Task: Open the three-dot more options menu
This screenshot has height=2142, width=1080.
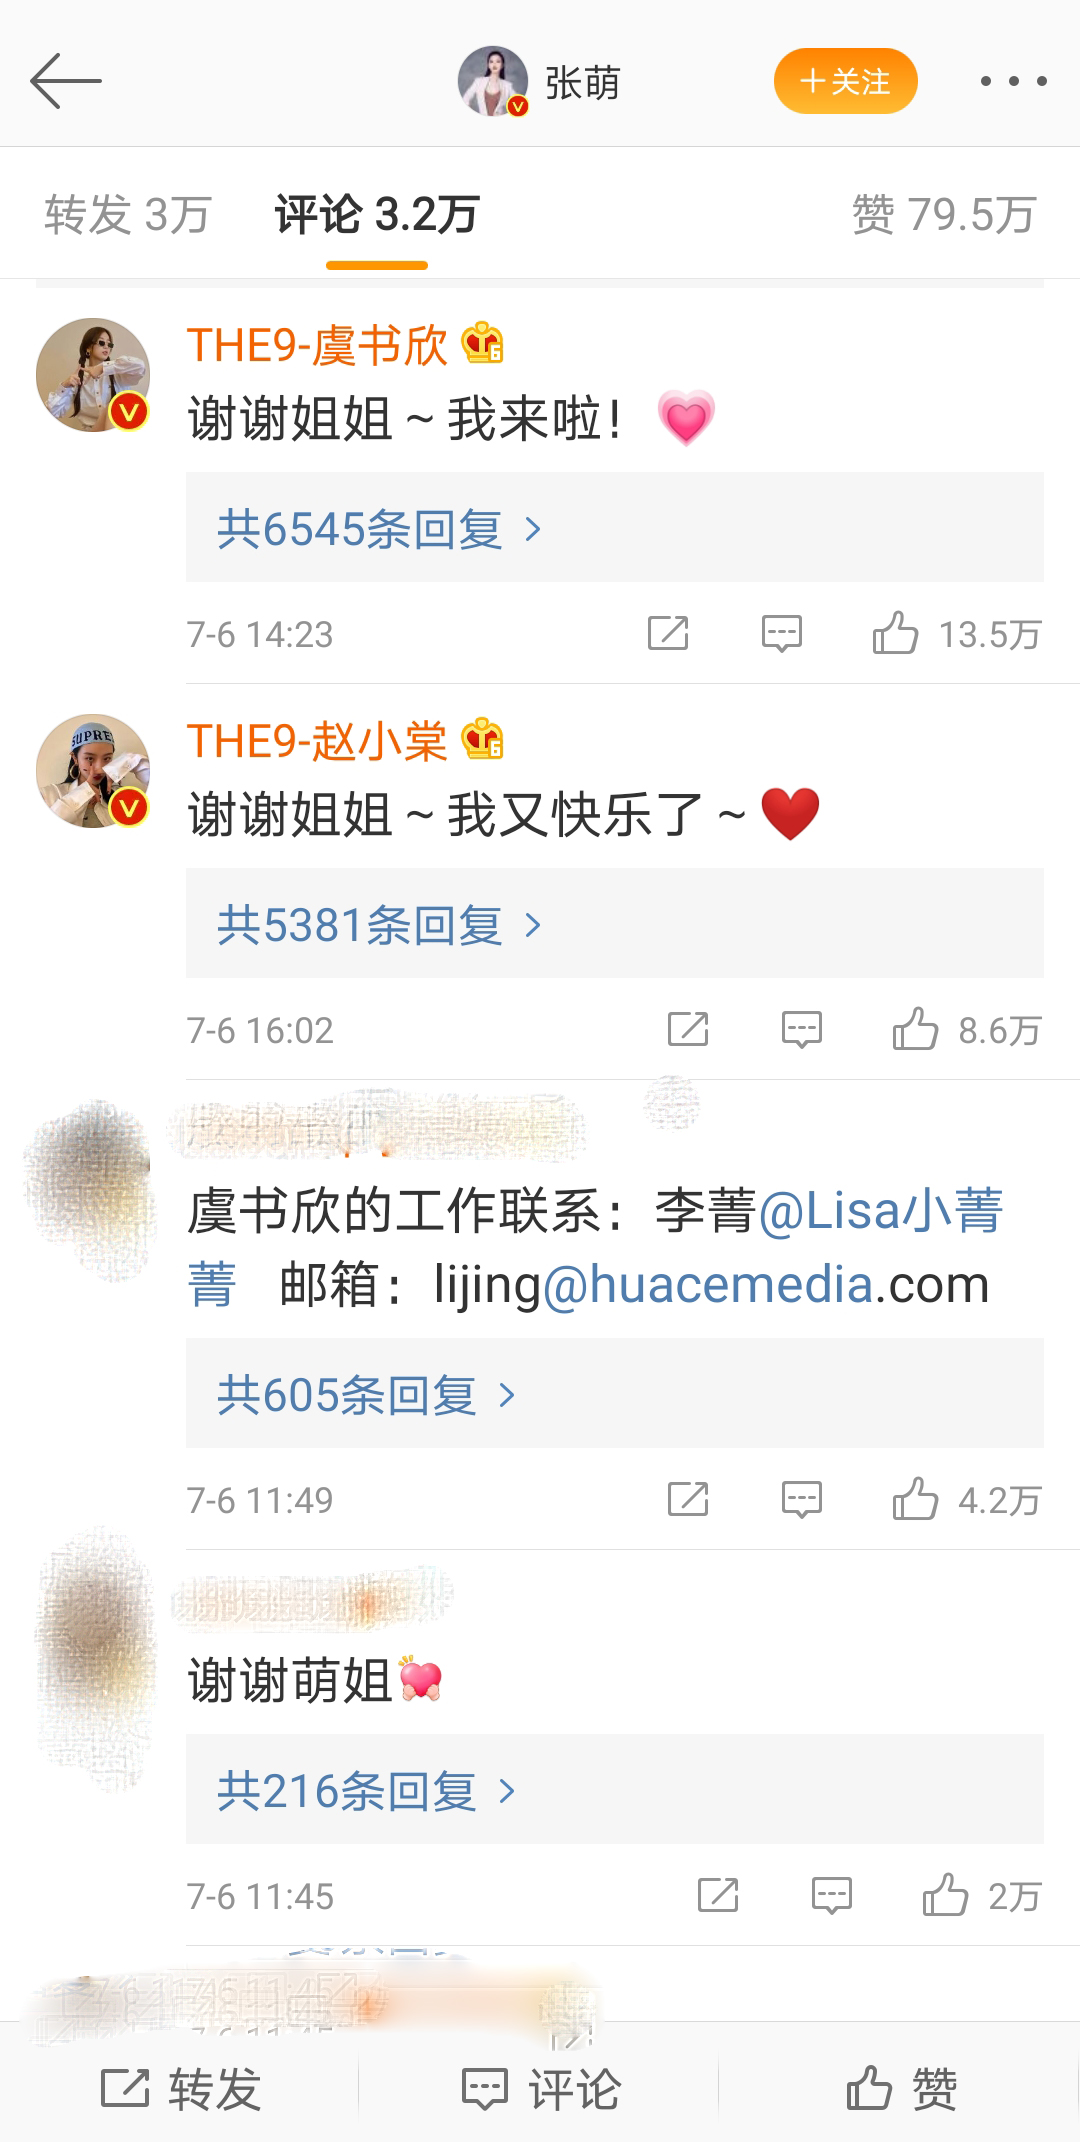Action: click(1013, 81)
